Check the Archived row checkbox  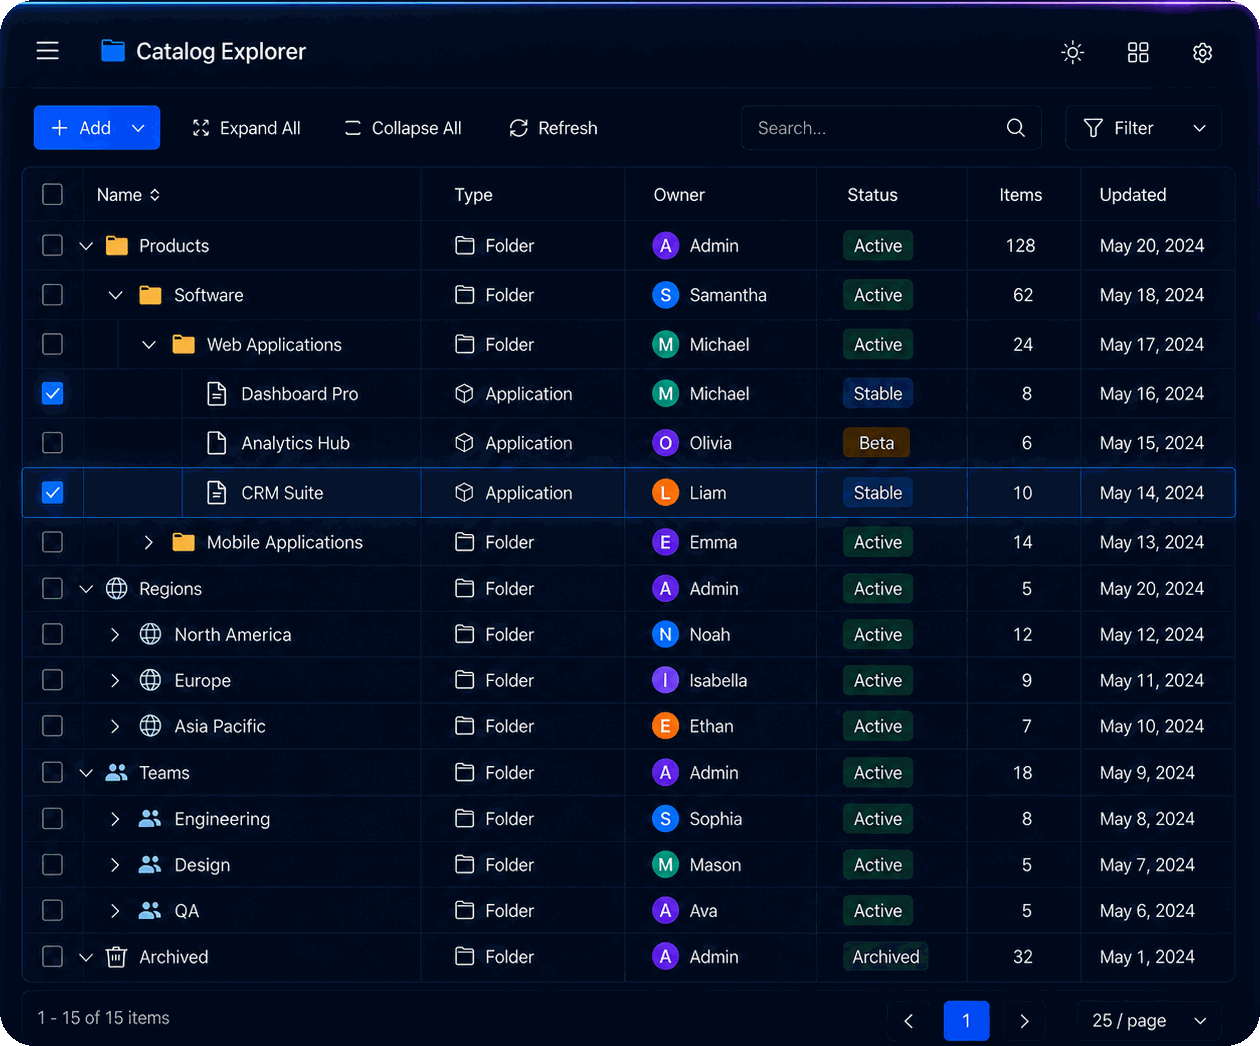(x=53, y=957)
